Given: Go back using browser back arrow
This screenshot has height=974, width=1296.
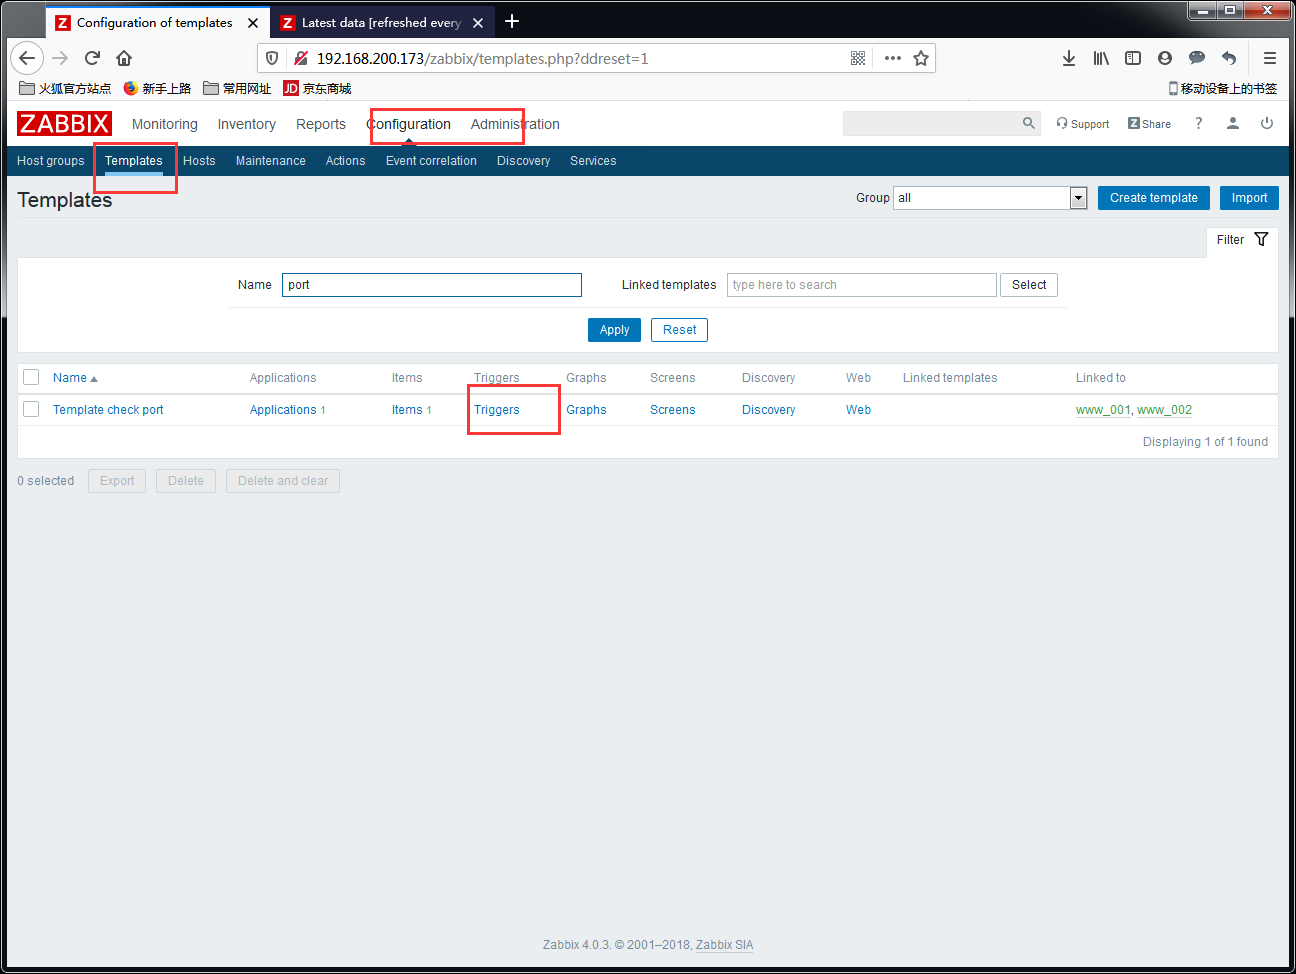Looking at the screenshot, I should click(x=27, y=58).
